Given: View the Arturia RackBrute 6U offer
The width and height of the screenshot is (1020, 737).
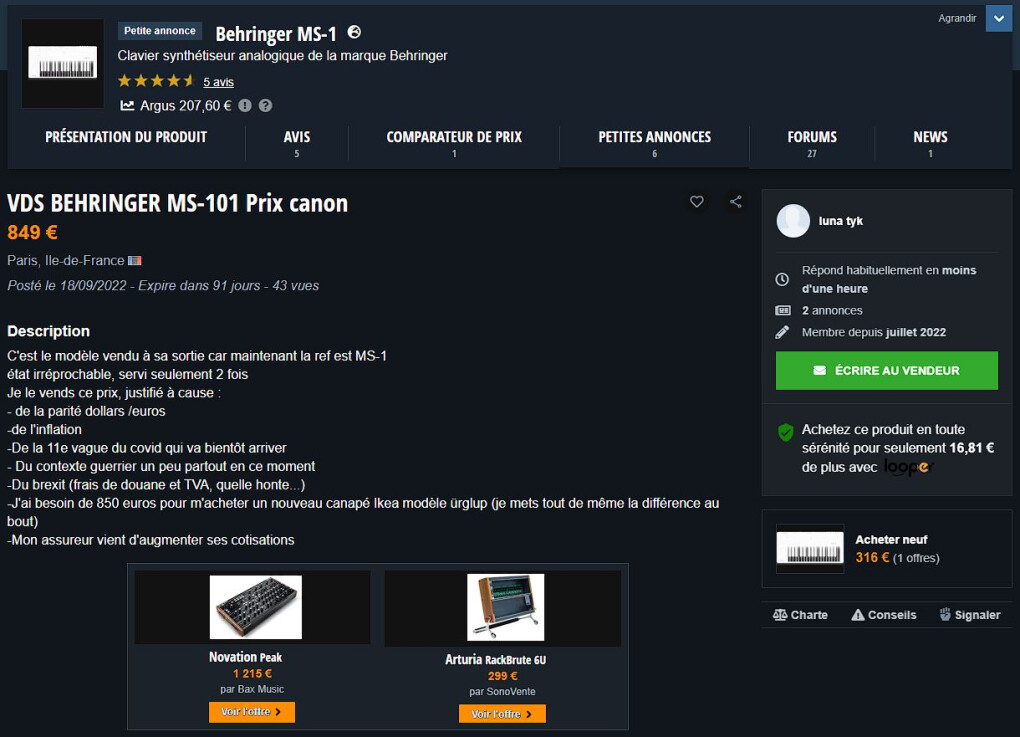Looking at the screenshot, I should [x=502, y=714].
